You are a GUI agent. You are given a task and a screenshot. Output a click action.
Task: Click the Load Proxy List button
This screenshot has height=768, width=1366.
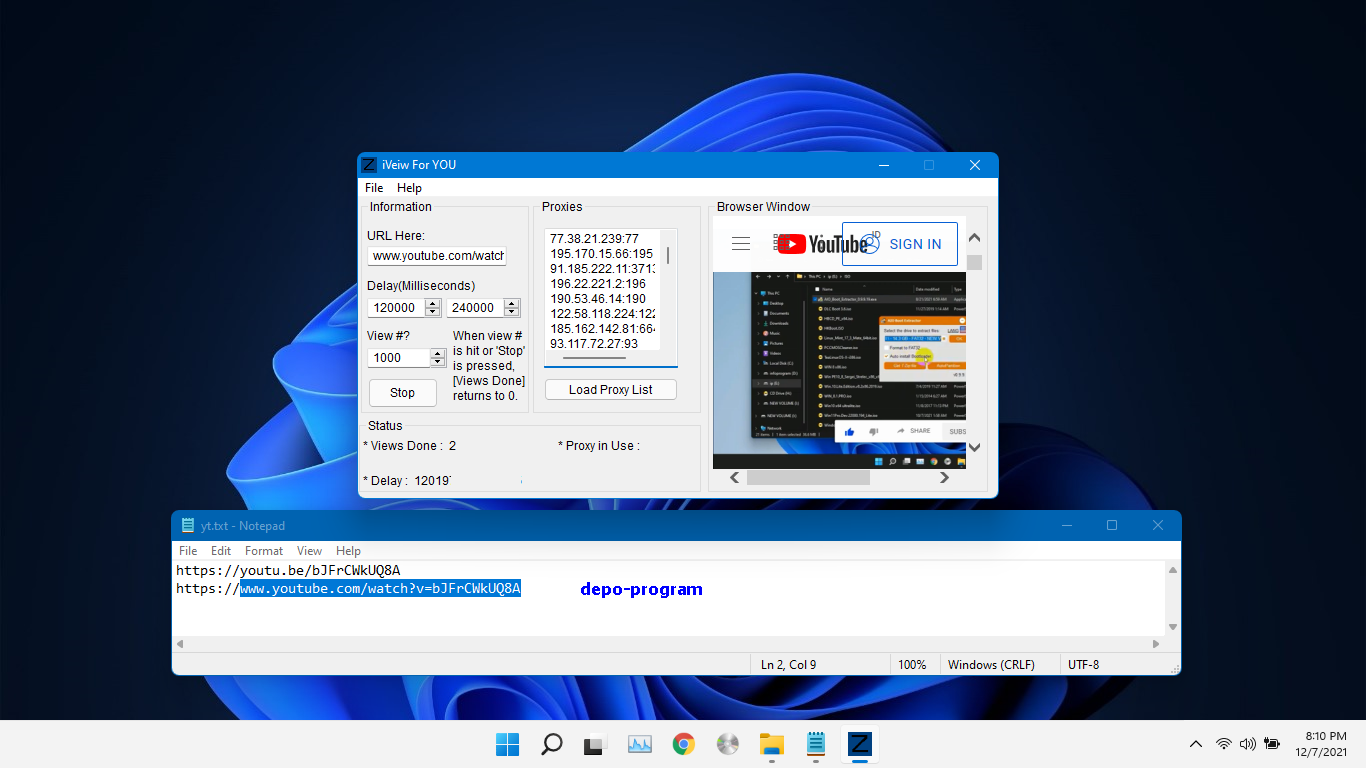click(611, 390)
